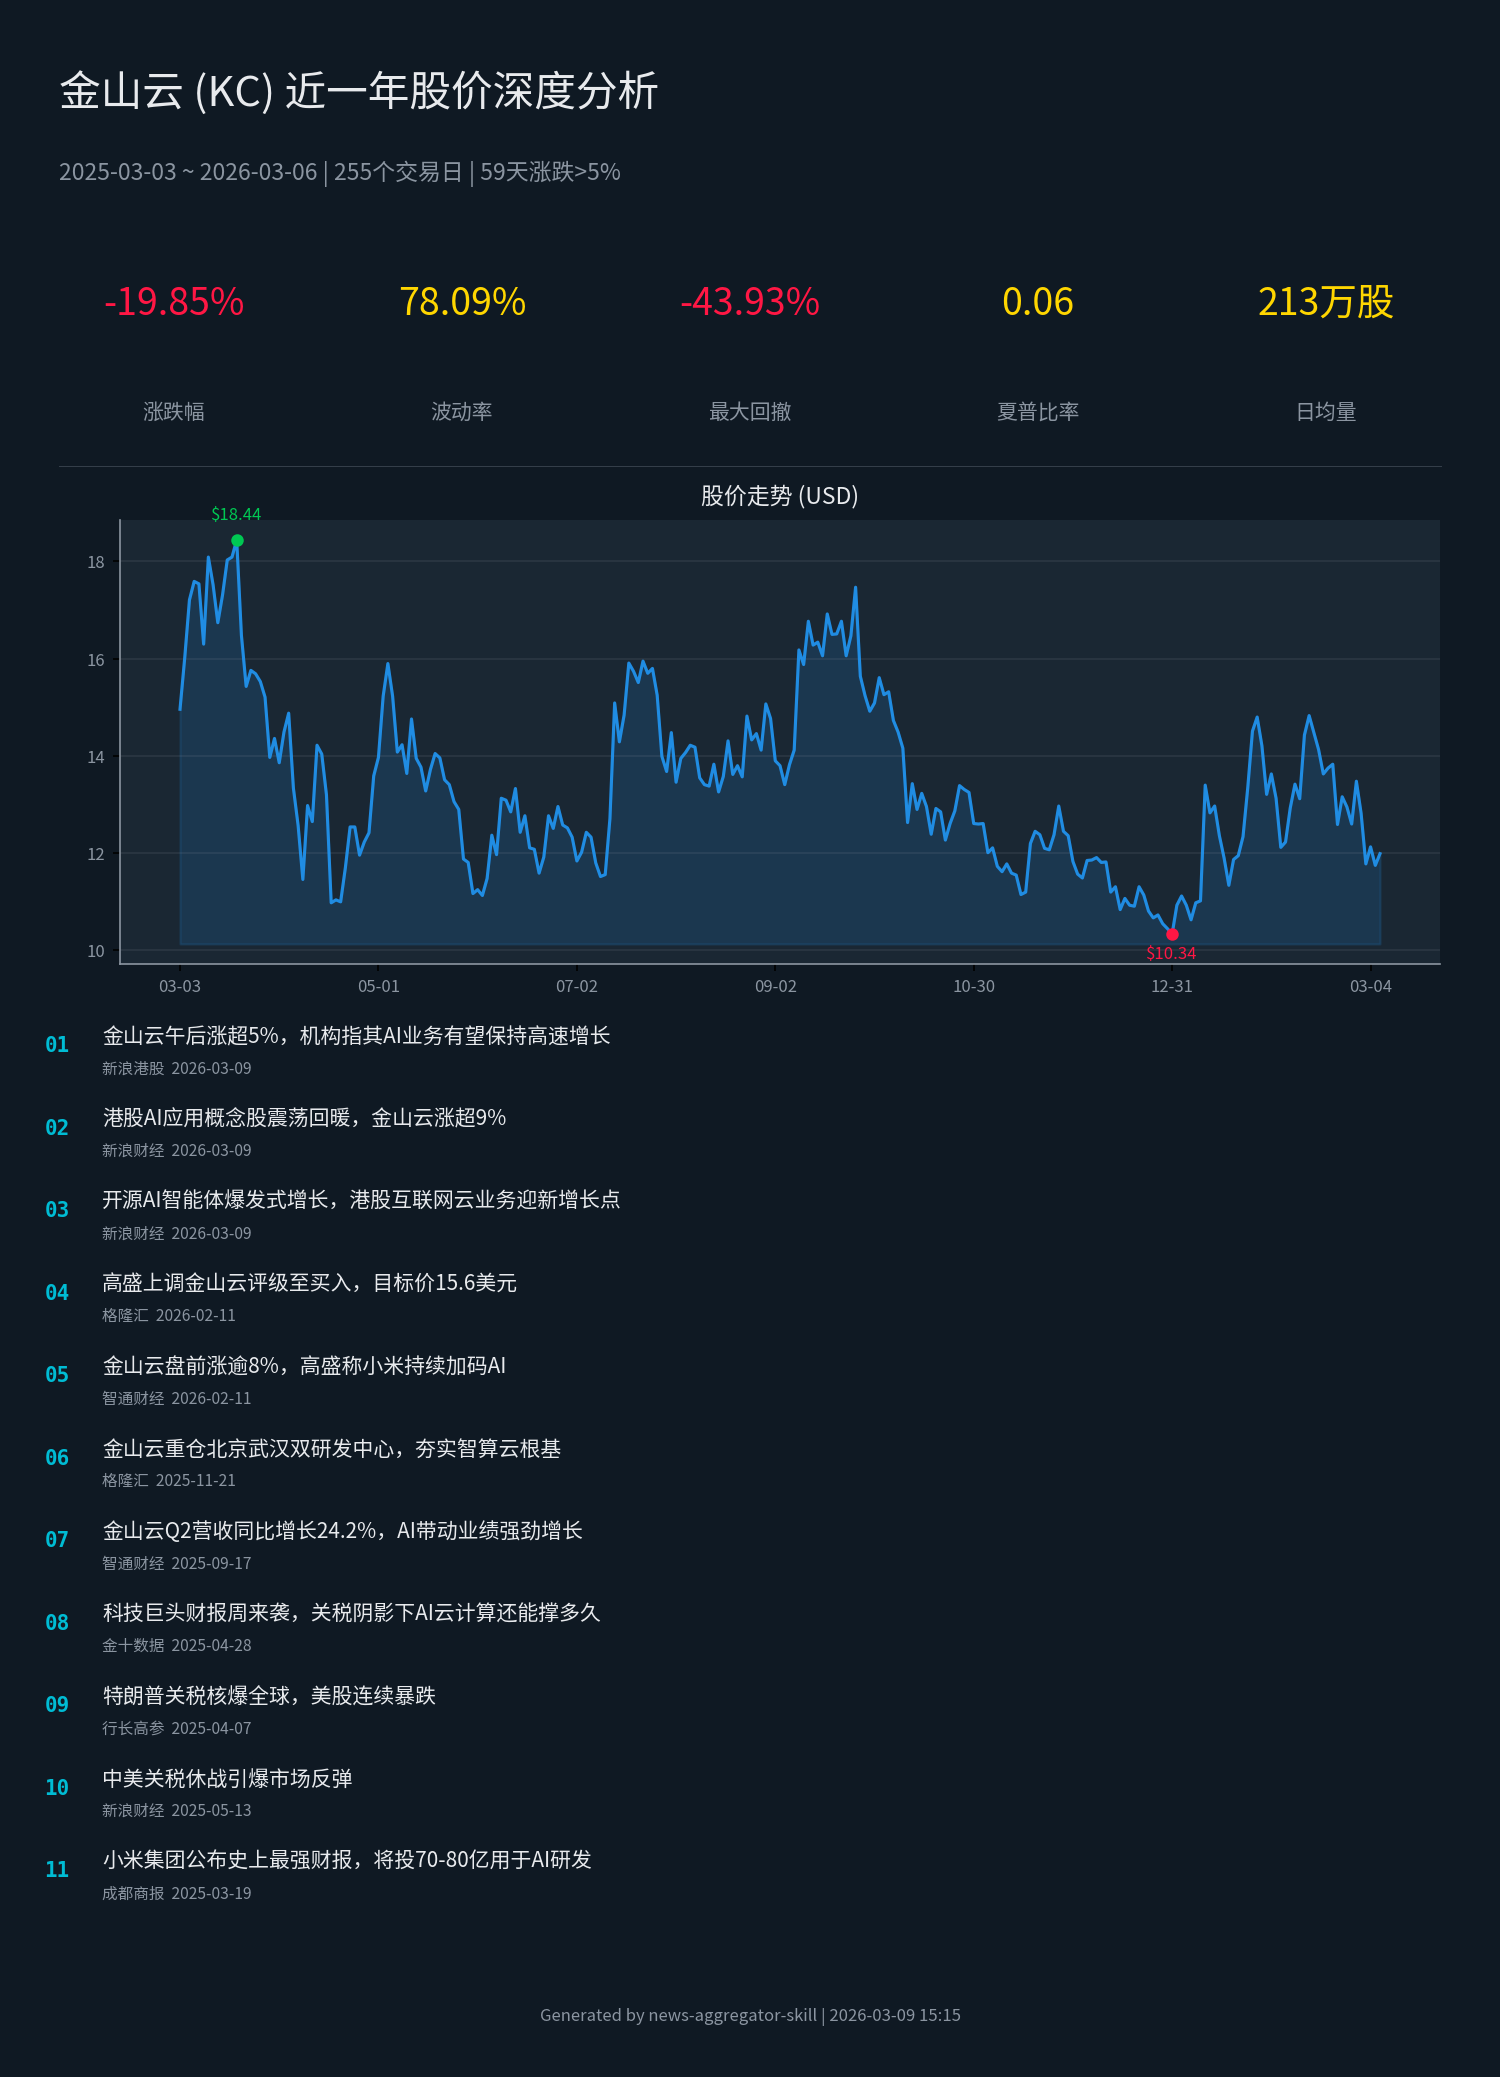Click the 12-31 x-axis date label
The height and width of the screenshot is (2077, 1500).
pos(1172,987)
